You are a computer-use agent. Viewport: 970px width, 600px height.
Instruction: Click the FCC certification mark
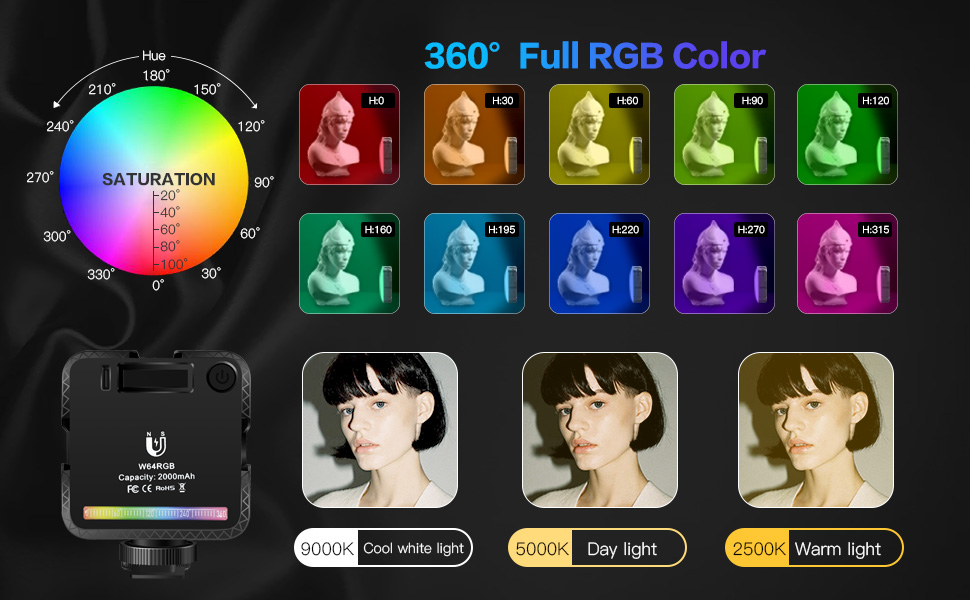tap(133, 489)
